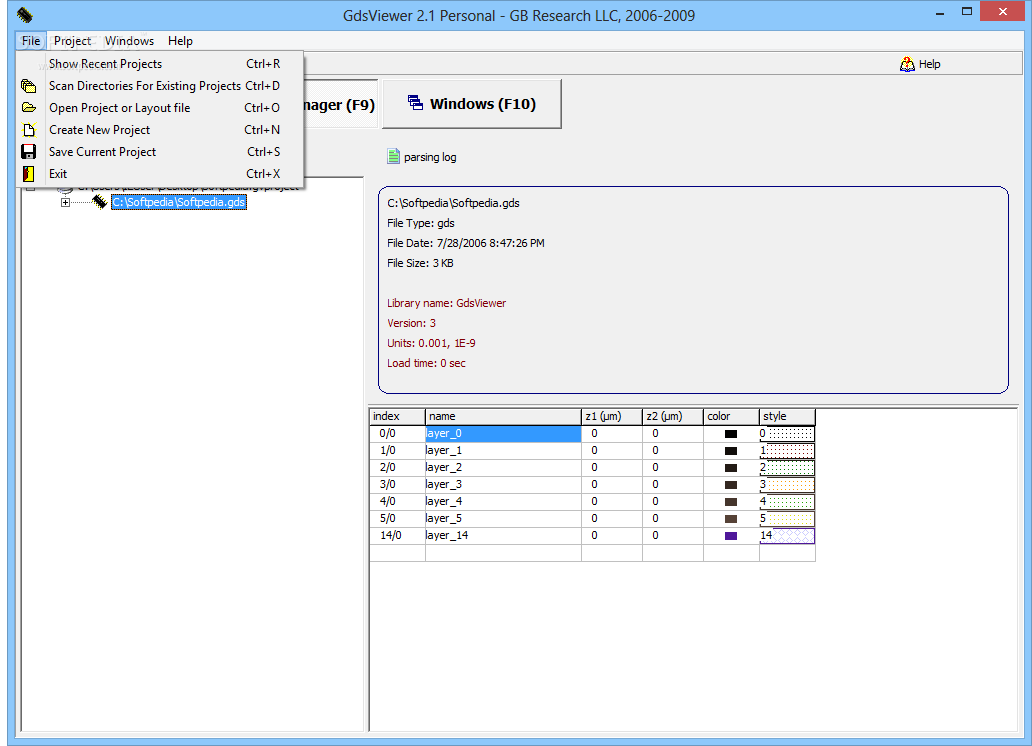The width and height of the screenshot is (1032, 746).
Task: Select the layer_5 name cell
Action: pyautogui.click(x=503, y=519)
